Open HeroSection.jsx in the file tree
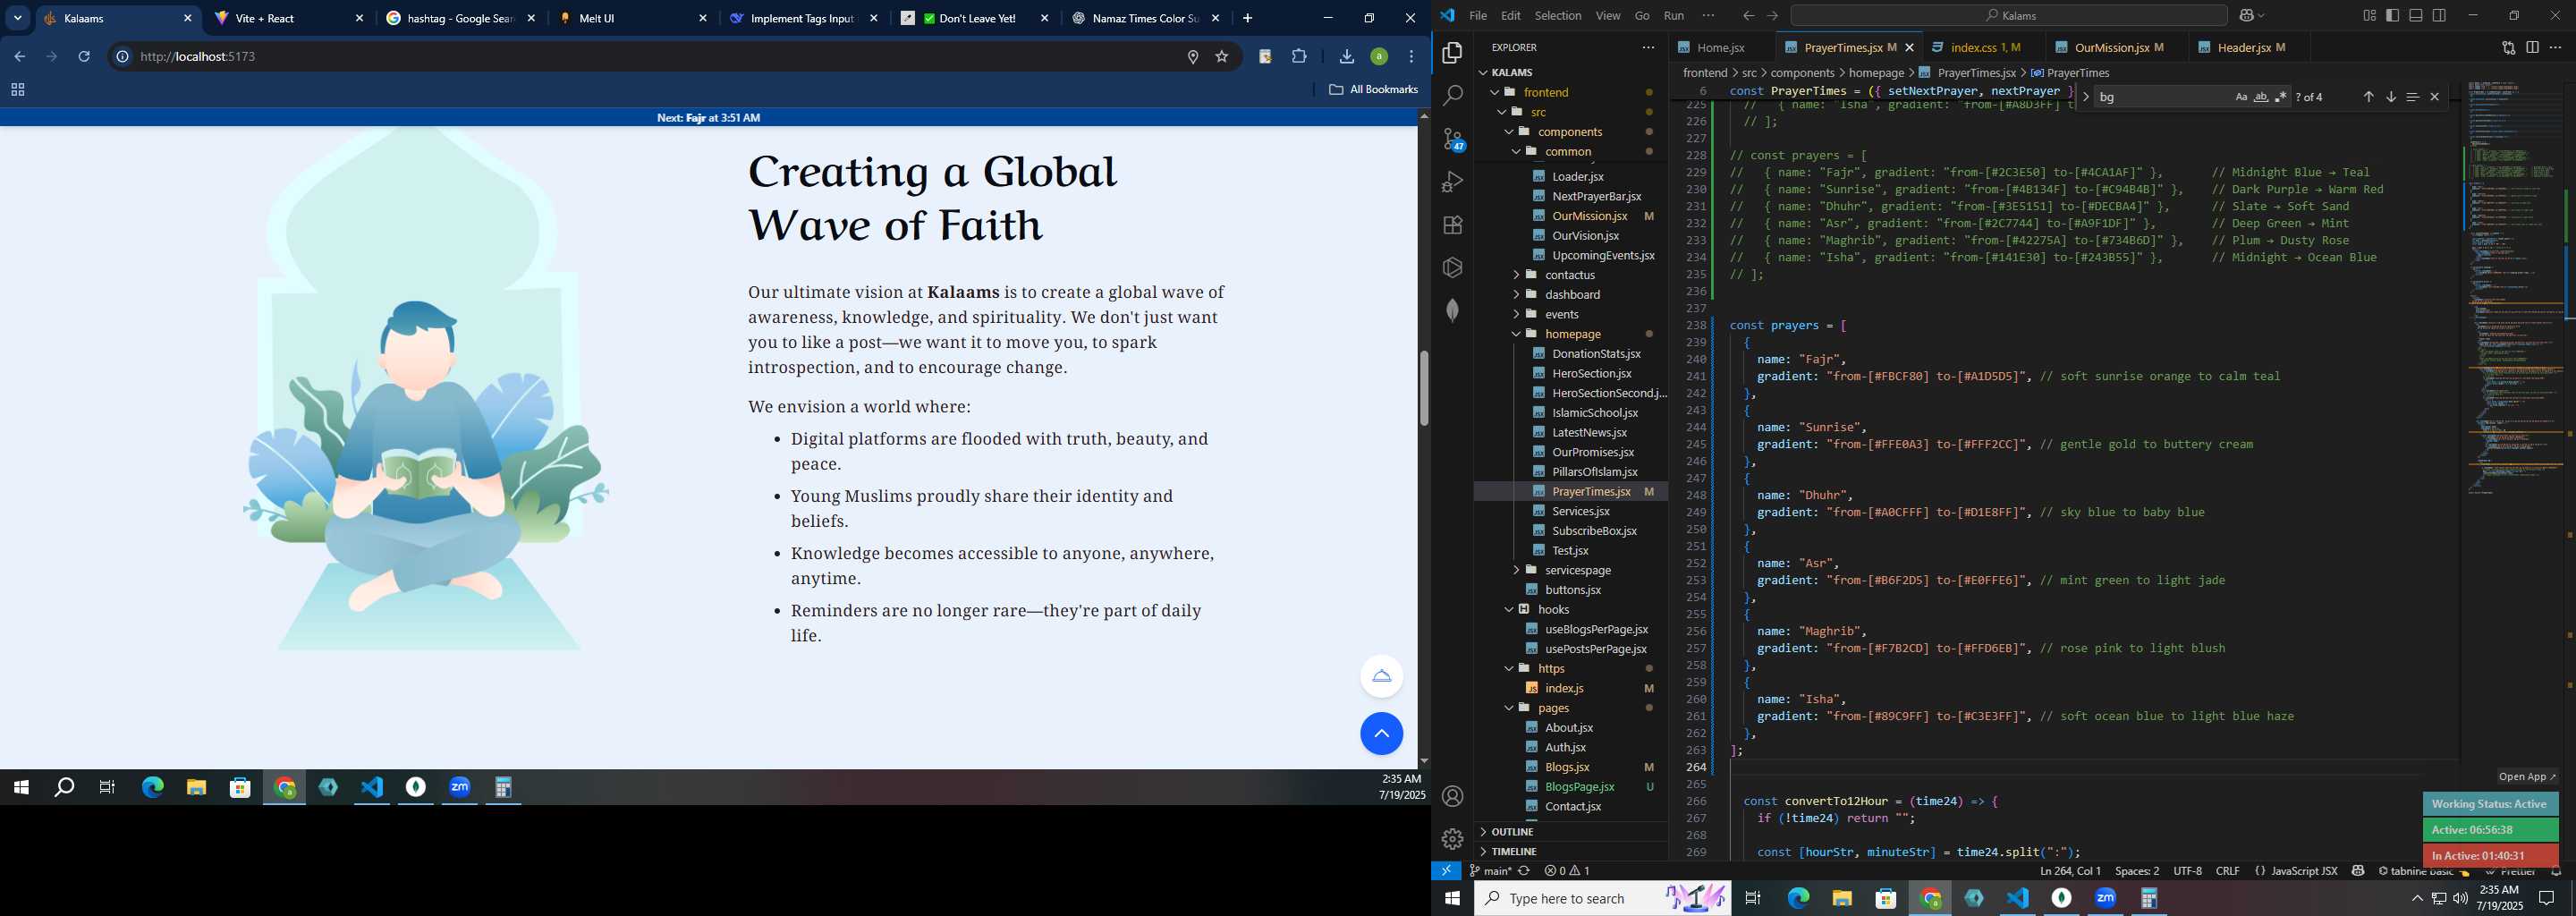 tap(1591, 373)
